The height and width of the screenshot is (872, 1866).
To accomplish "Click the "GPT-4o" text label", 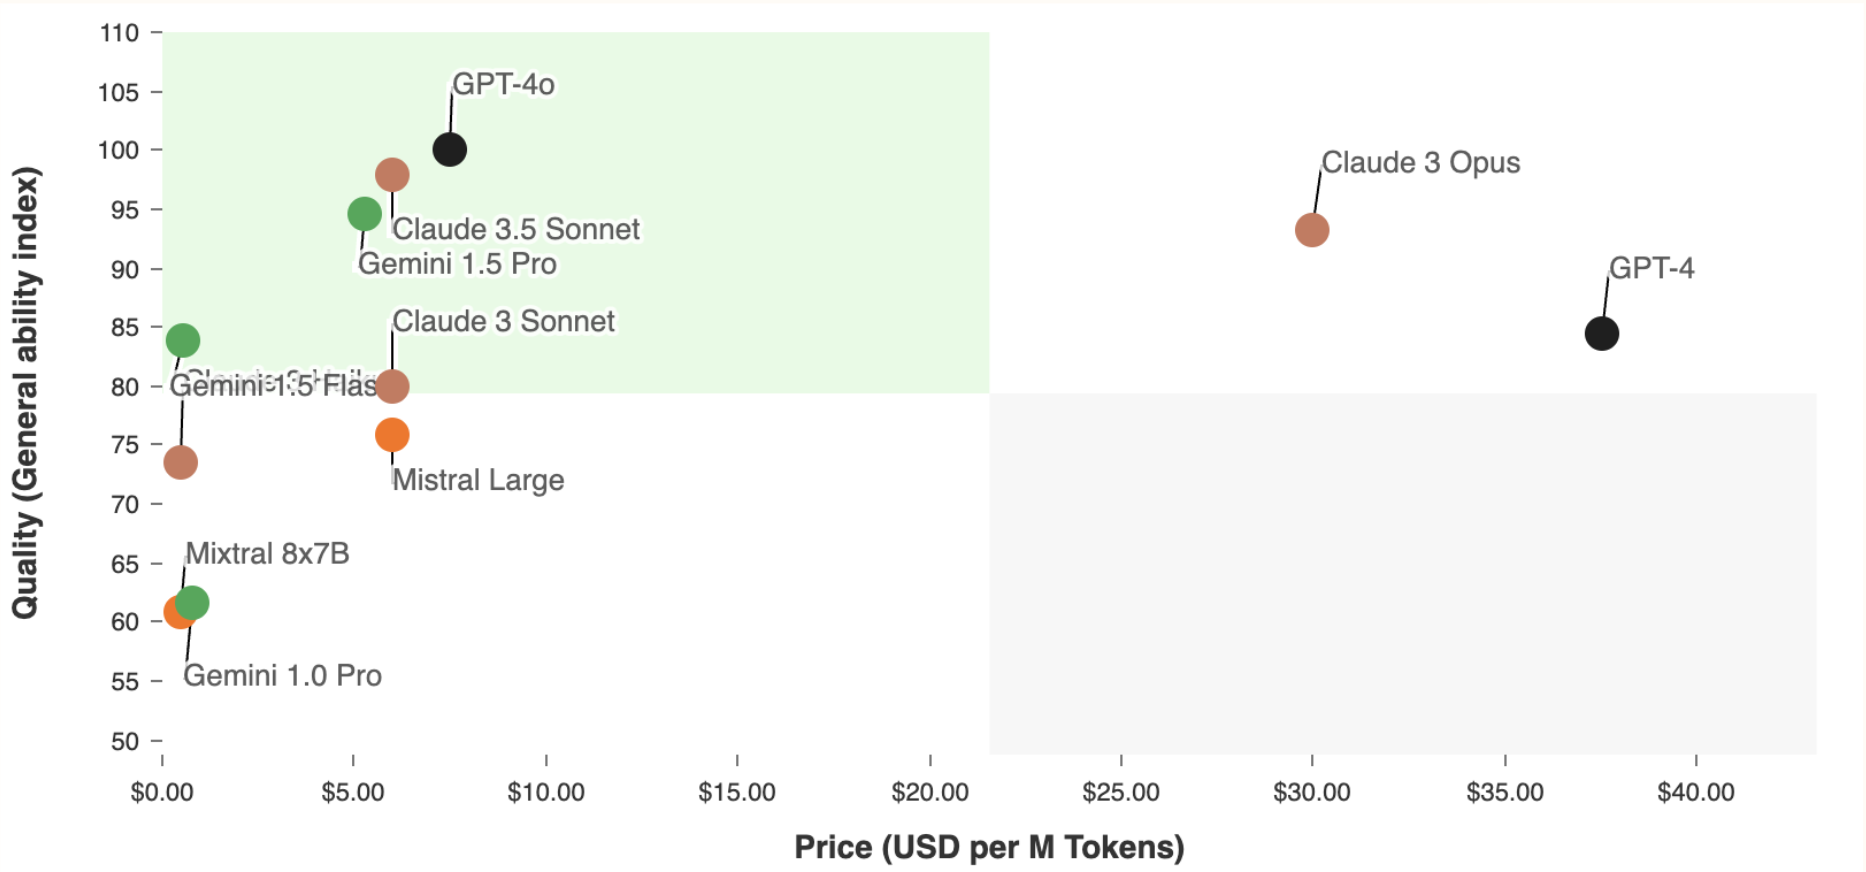I will [503, 84].
